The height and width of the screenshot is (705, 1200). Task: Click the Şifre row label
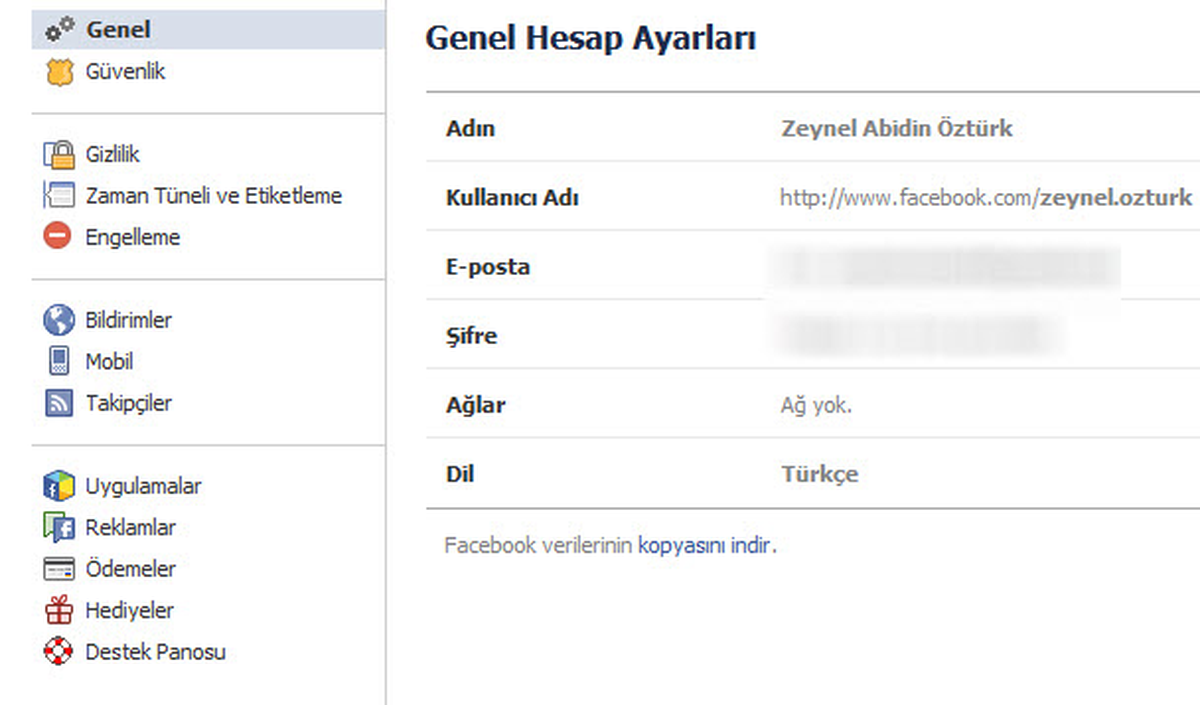coord(471,335)
